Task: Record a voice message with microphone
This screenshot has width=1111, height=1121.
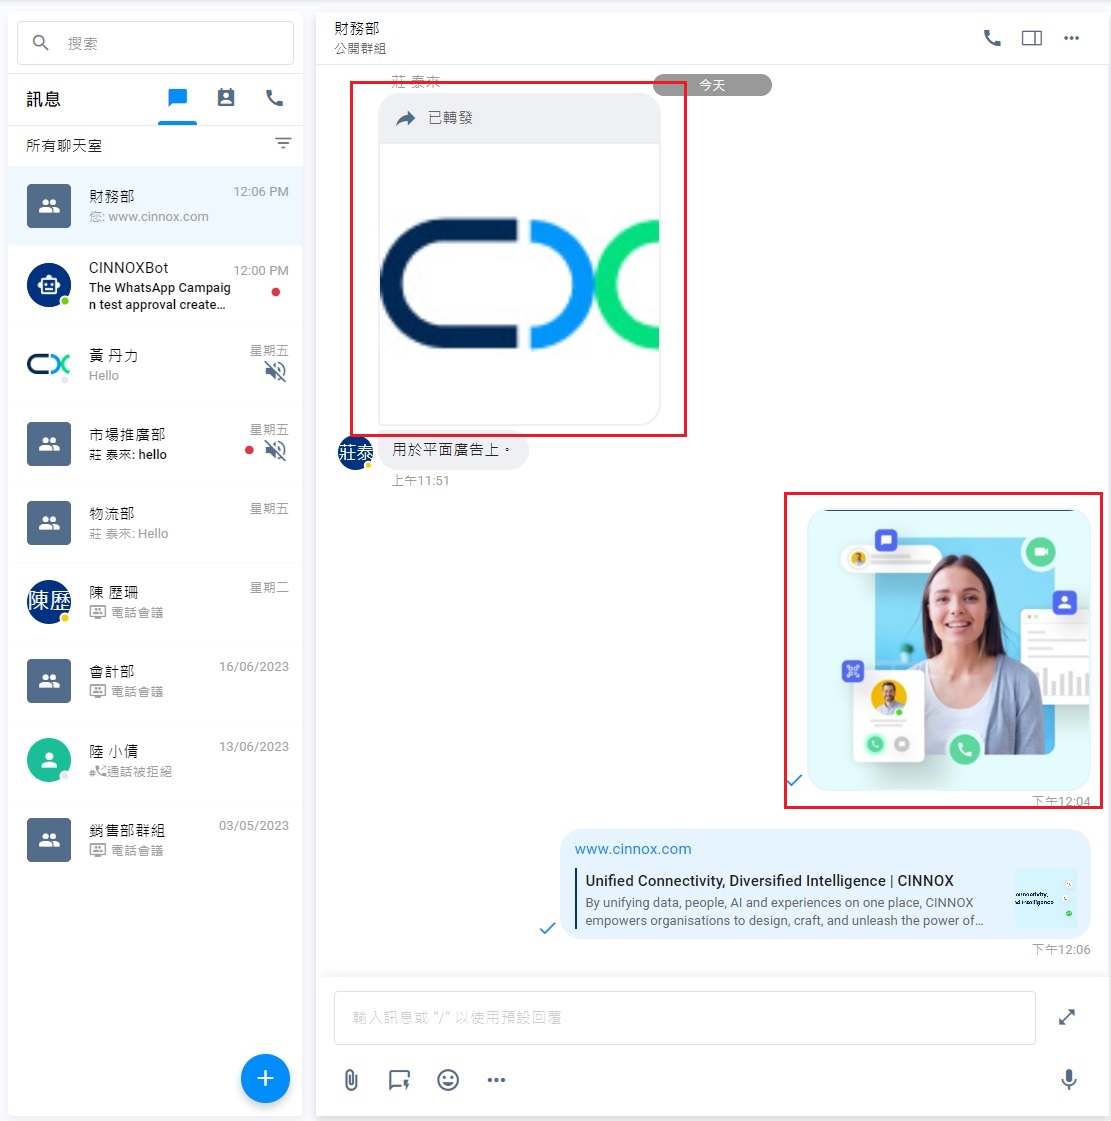Action: pos(1069,1080)
